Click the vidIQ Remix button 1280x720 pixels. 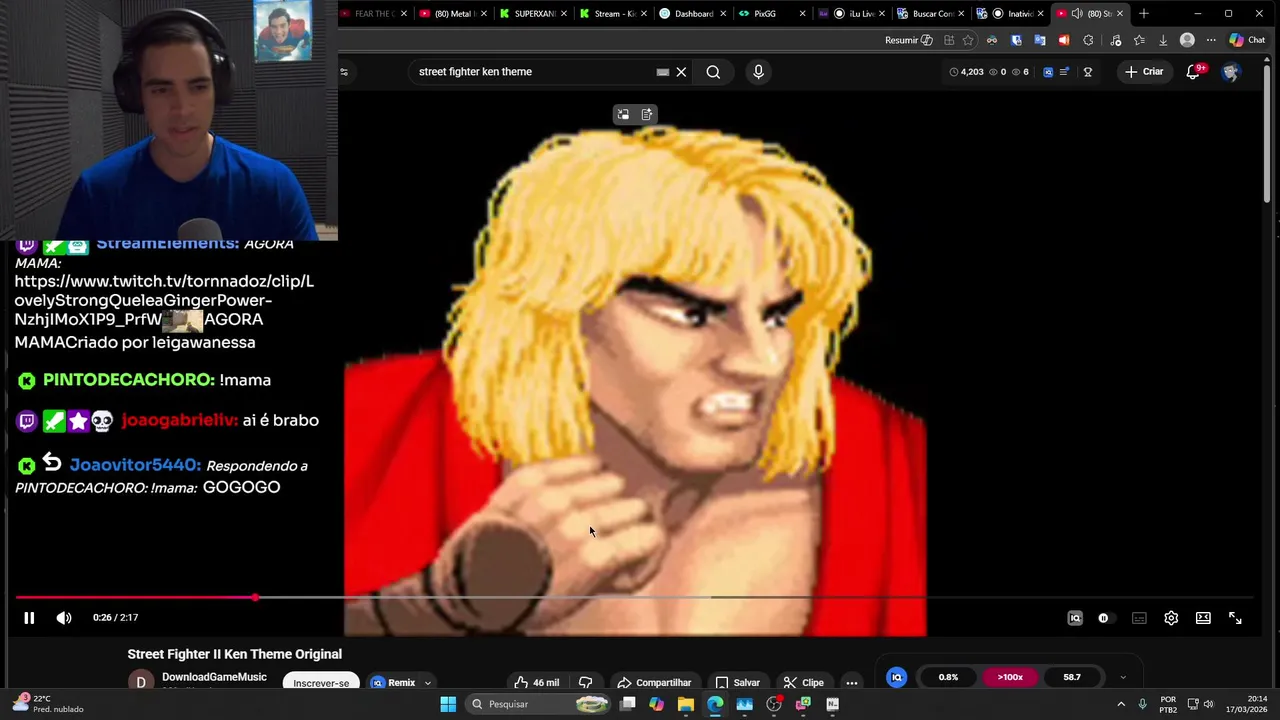click(x=394, y=682)
